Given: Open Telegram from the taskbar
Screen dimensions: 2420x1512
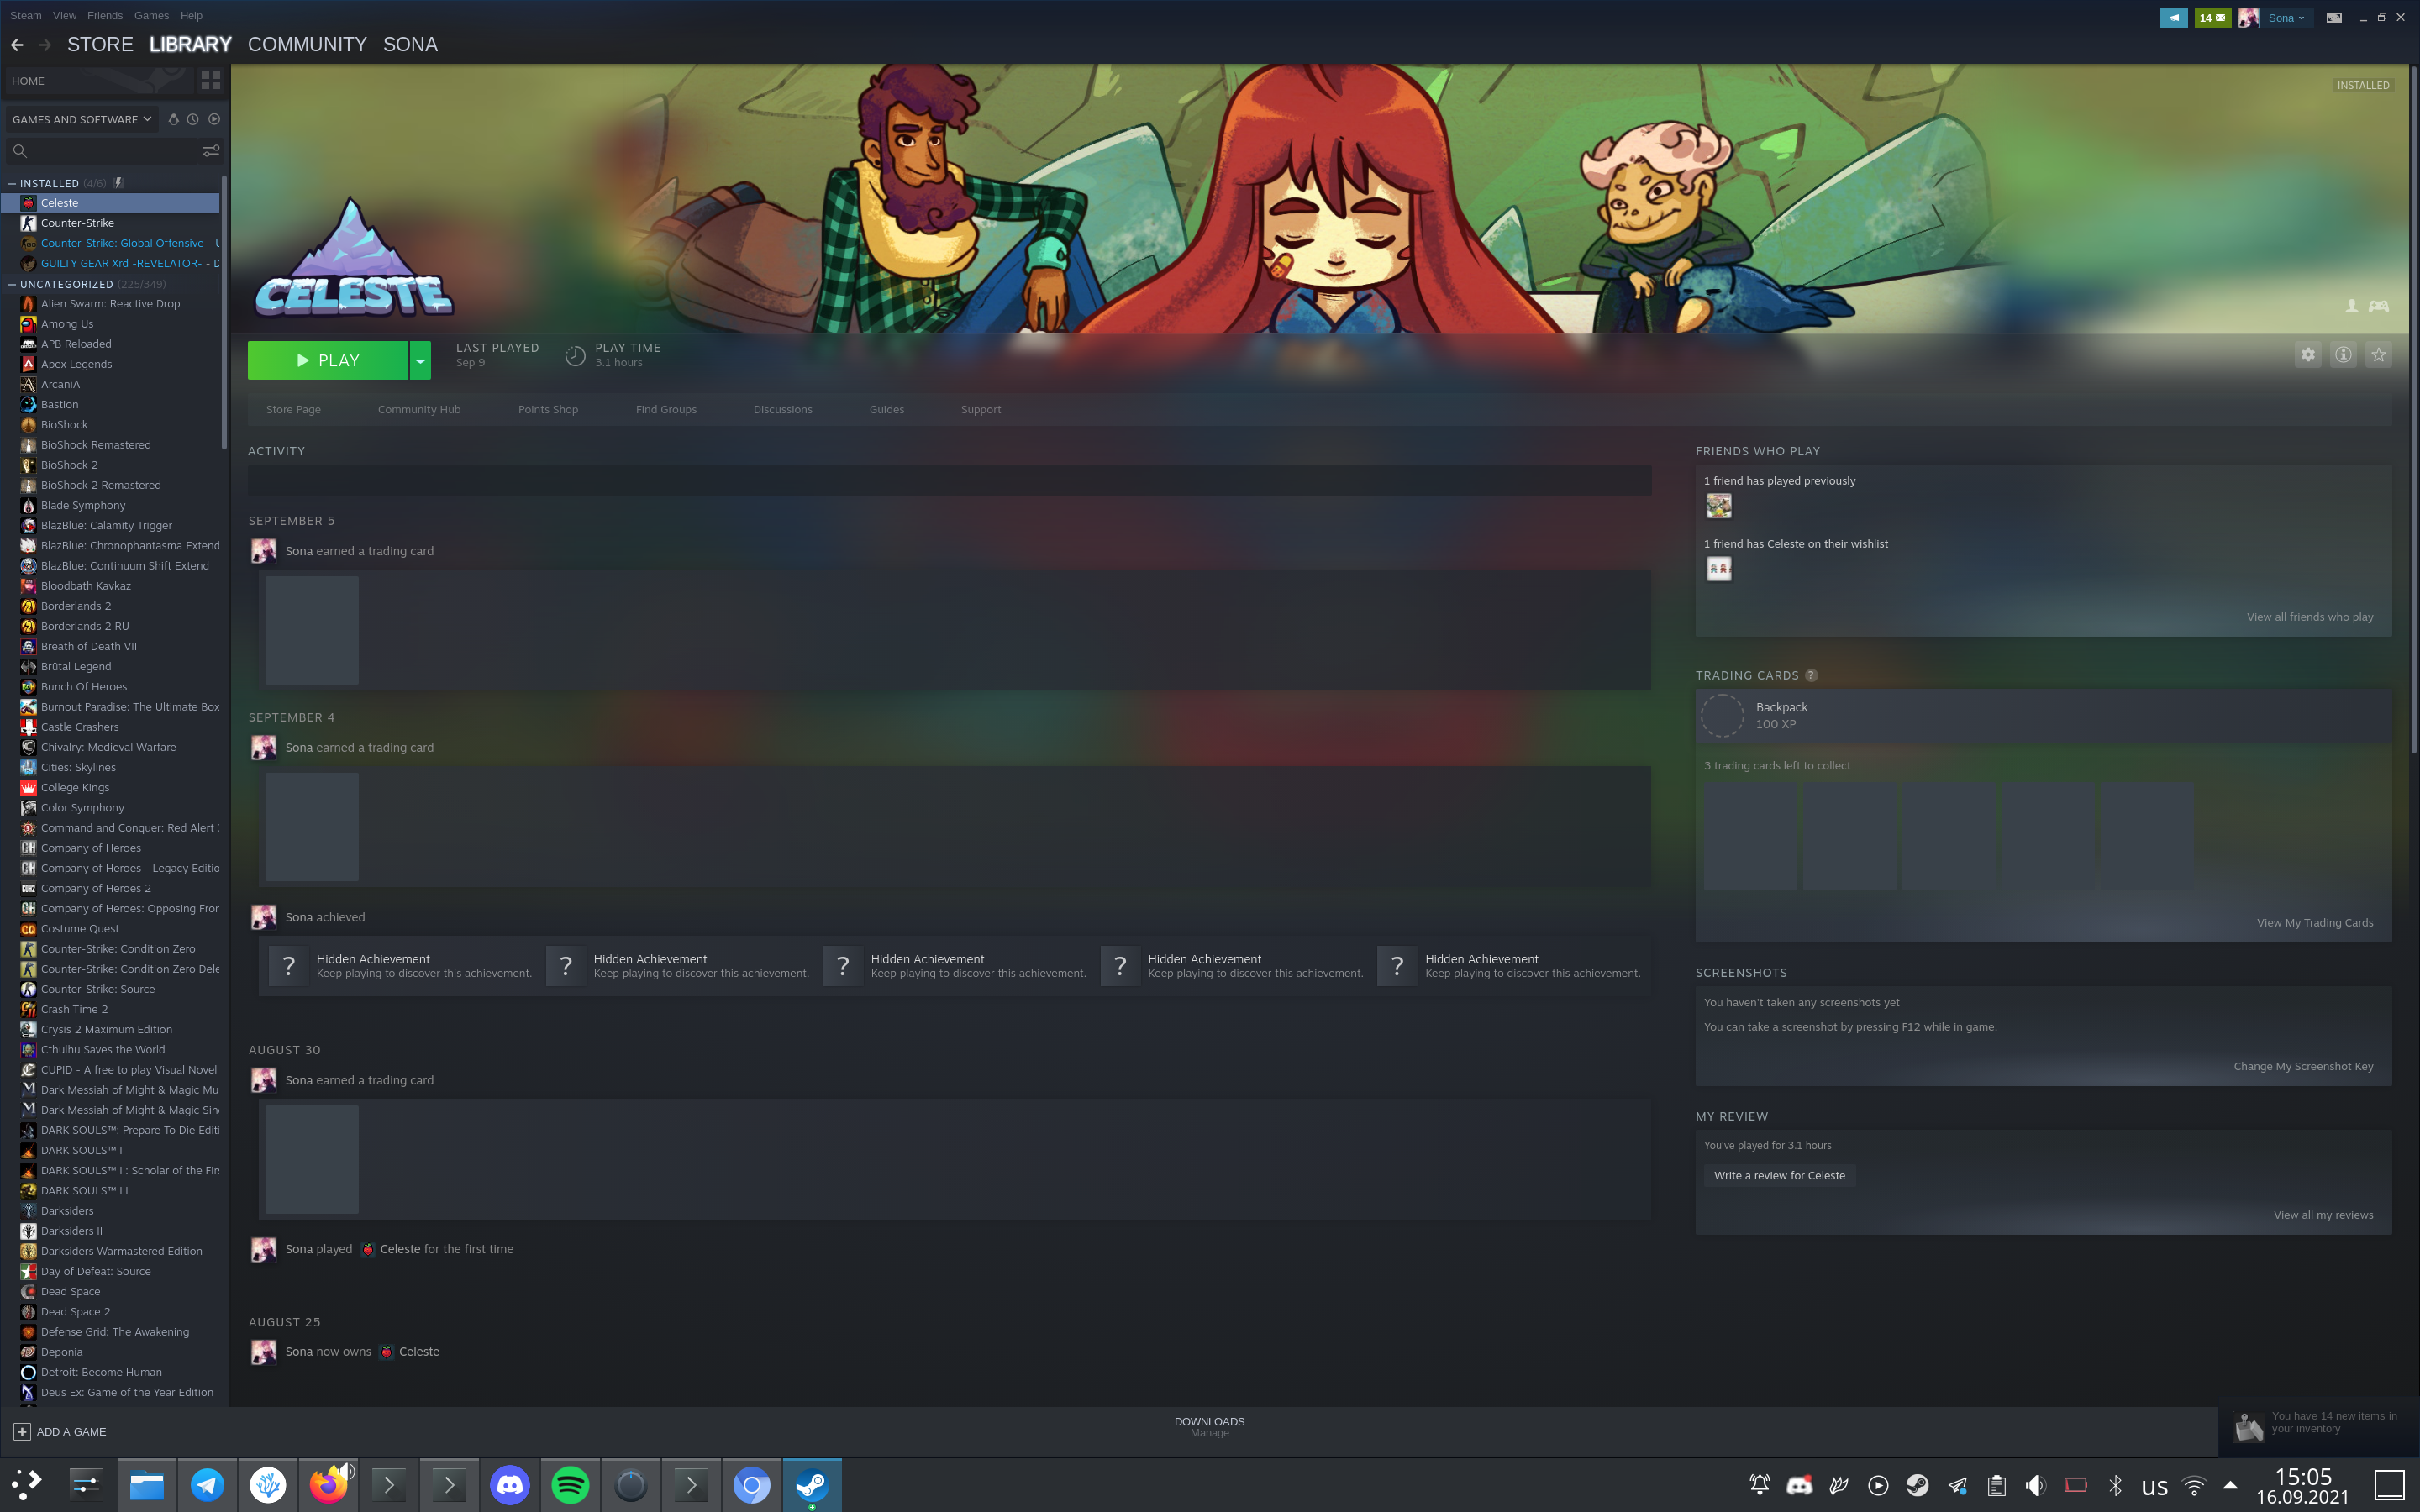Looking at the screenshot, I should click(207, 1485).
